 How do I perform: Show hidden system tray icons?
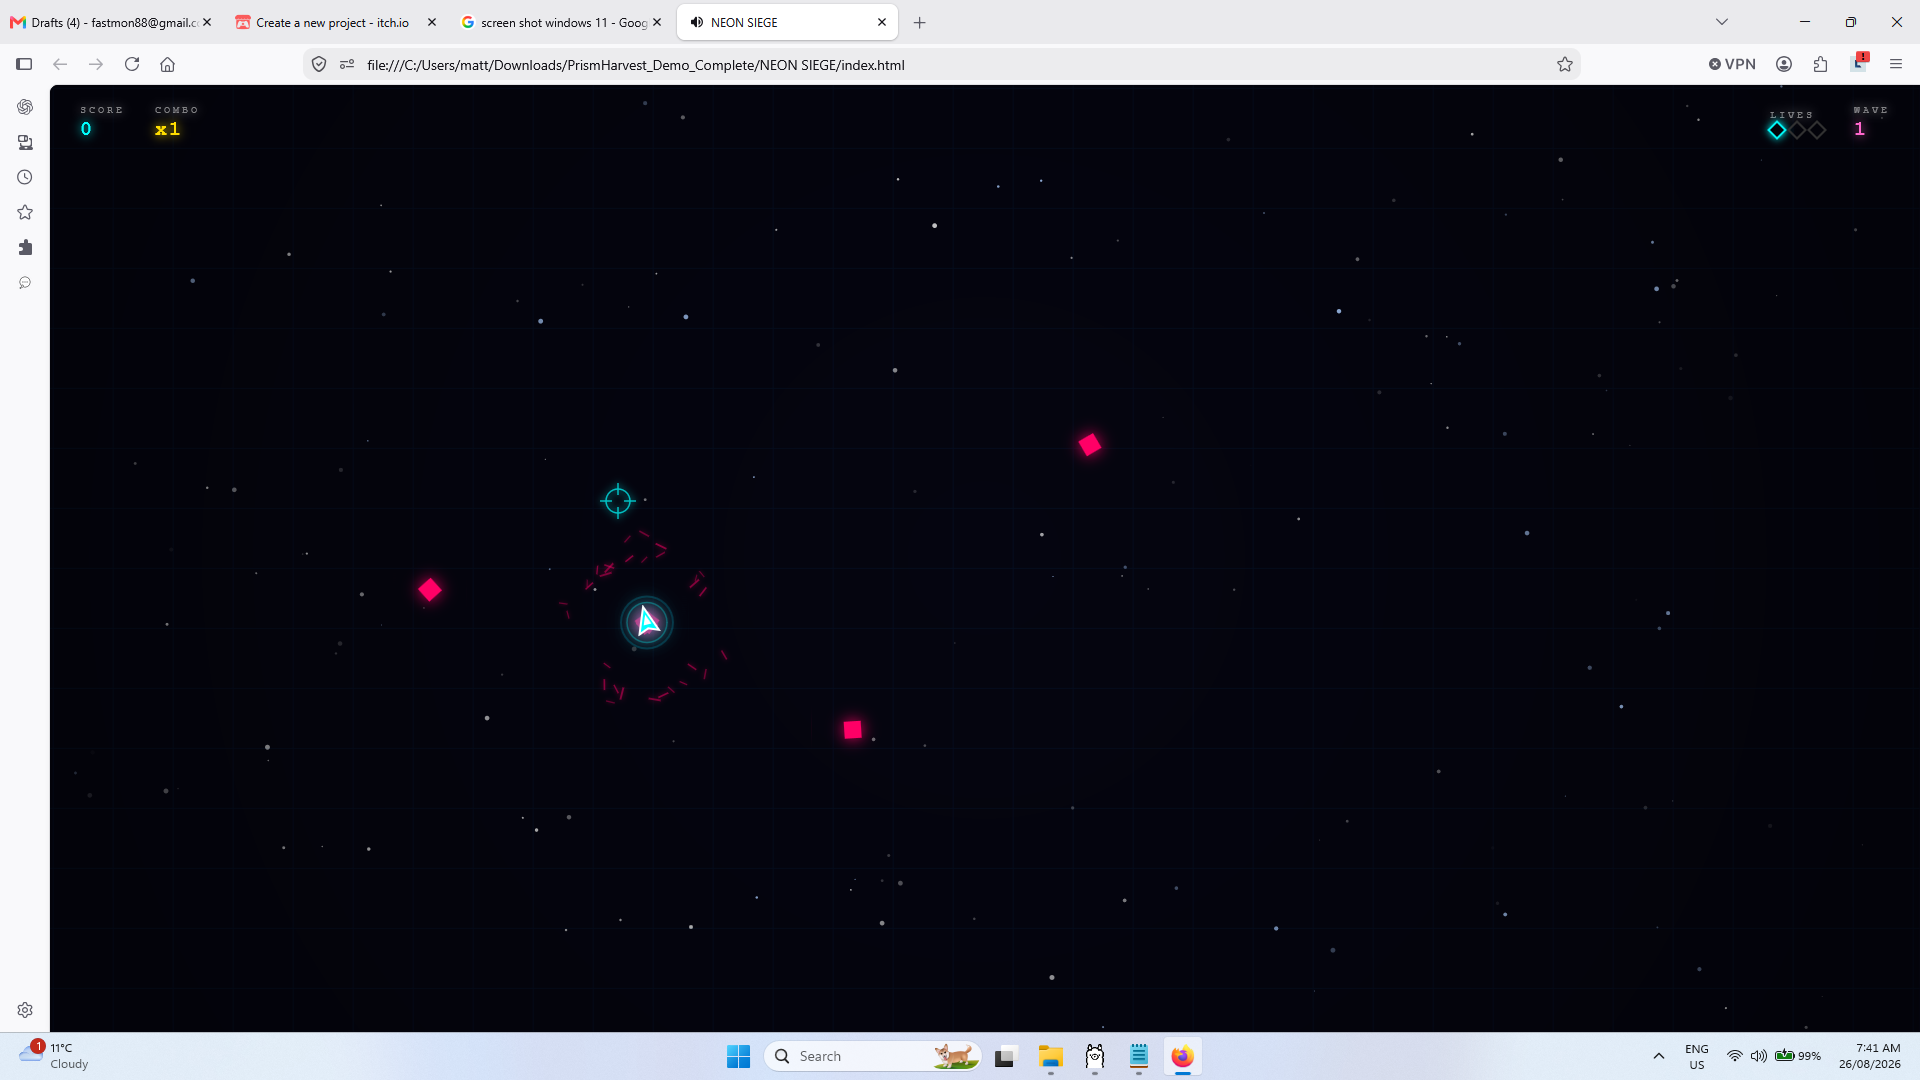pyautogui.click(x=1659, y=1056)
